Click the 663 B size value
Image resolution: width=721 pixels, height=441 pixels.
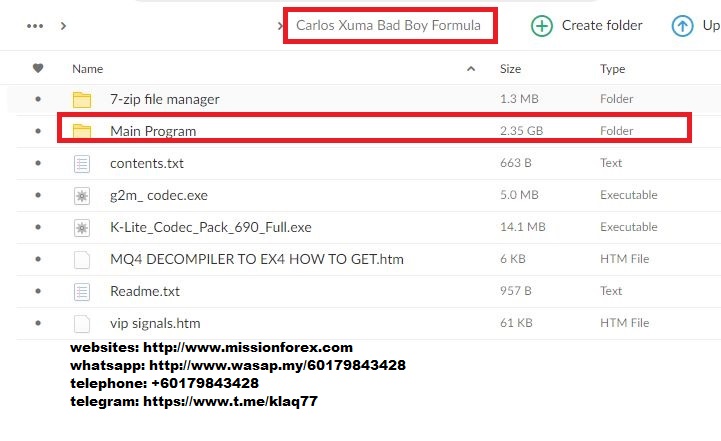click(515, 163)
